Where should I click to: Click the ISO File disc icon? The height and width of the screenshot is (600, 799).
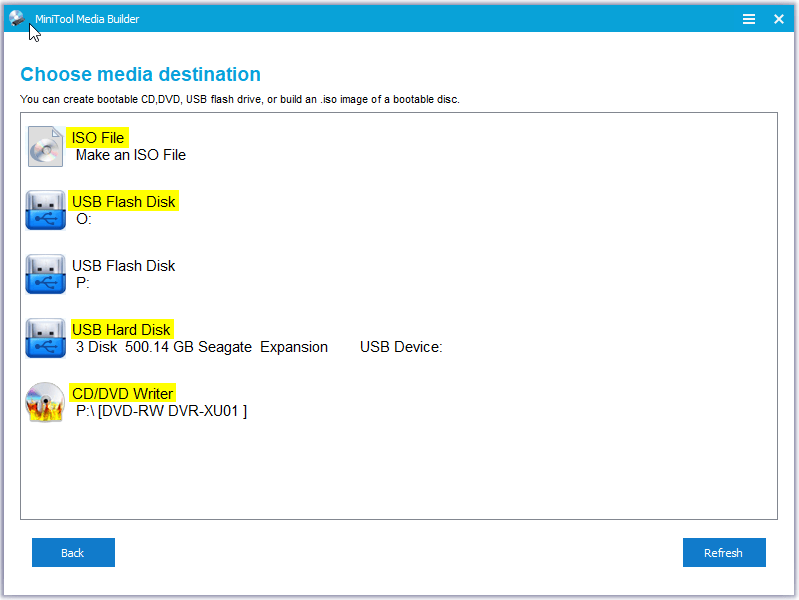coord(45,147)
